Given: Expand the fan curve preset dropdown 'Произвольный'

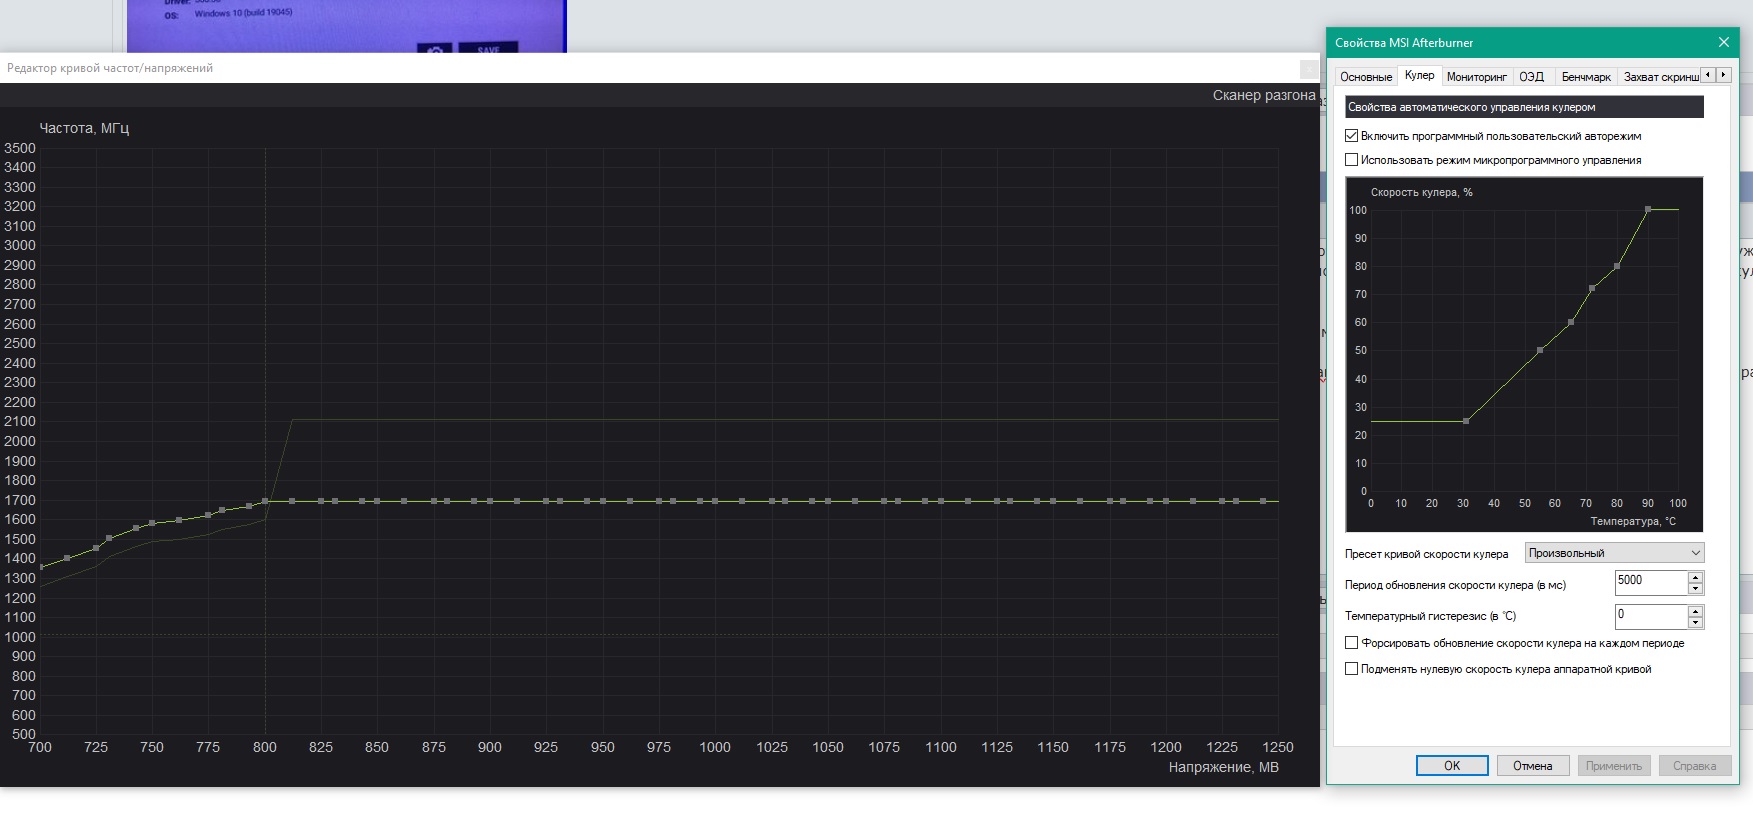Looking at the screenshot, I should coord(1614,553).
